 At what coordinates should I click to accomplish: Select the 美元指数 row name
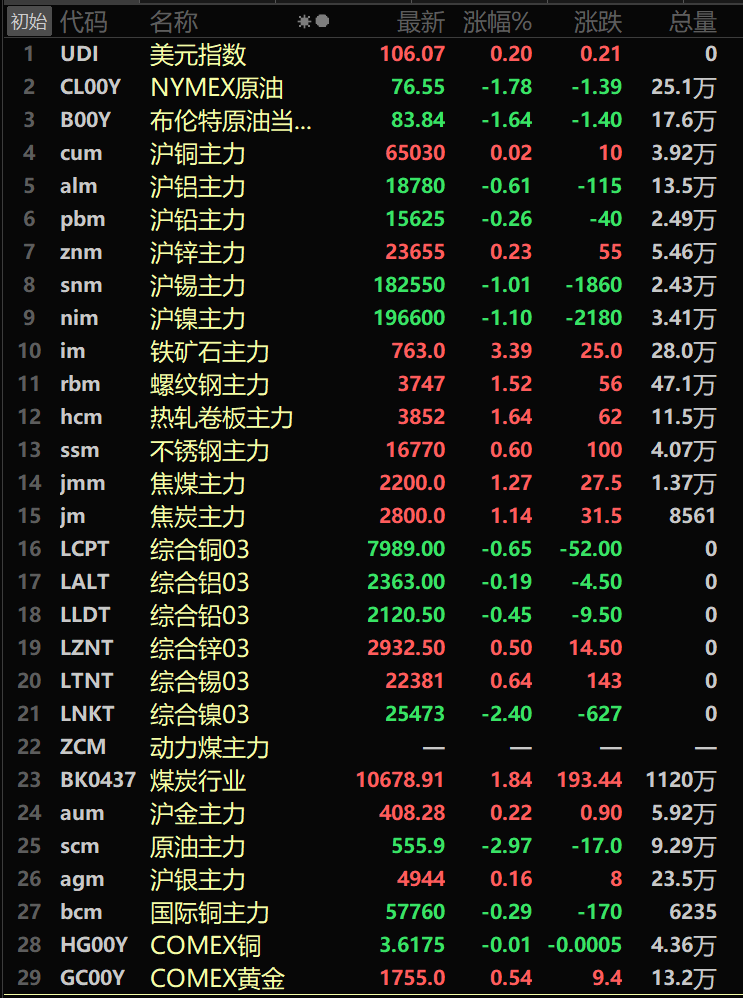coord(198,54)
